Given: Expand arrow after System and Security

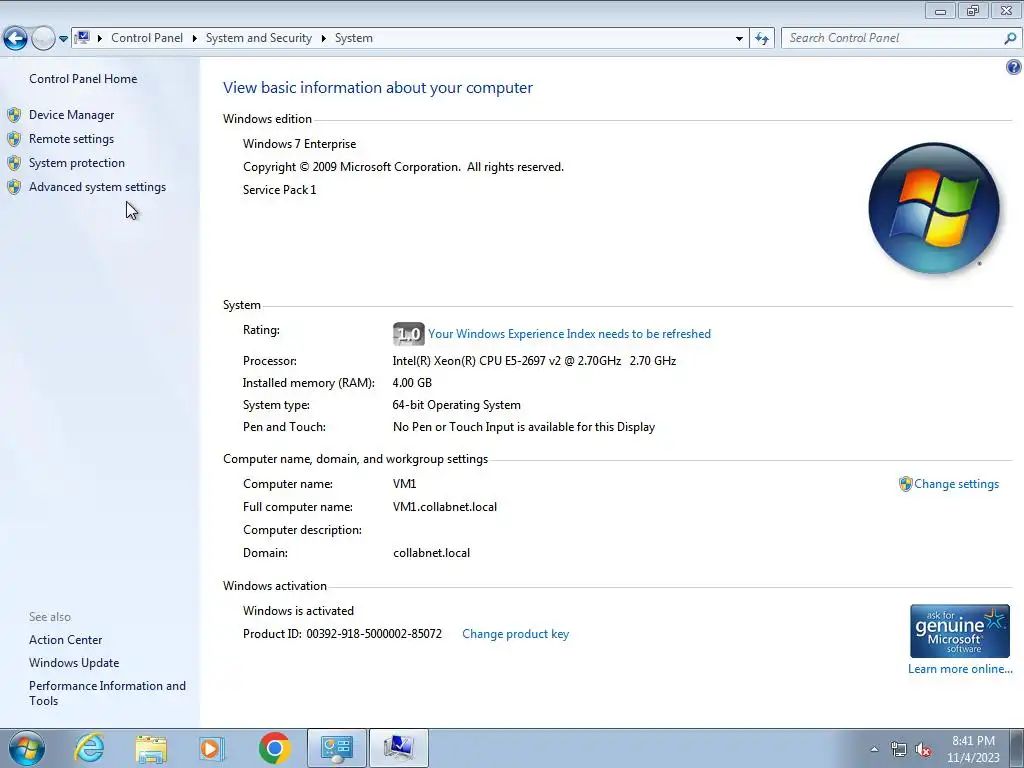Looking at the screenshot, I should (323, 38).
